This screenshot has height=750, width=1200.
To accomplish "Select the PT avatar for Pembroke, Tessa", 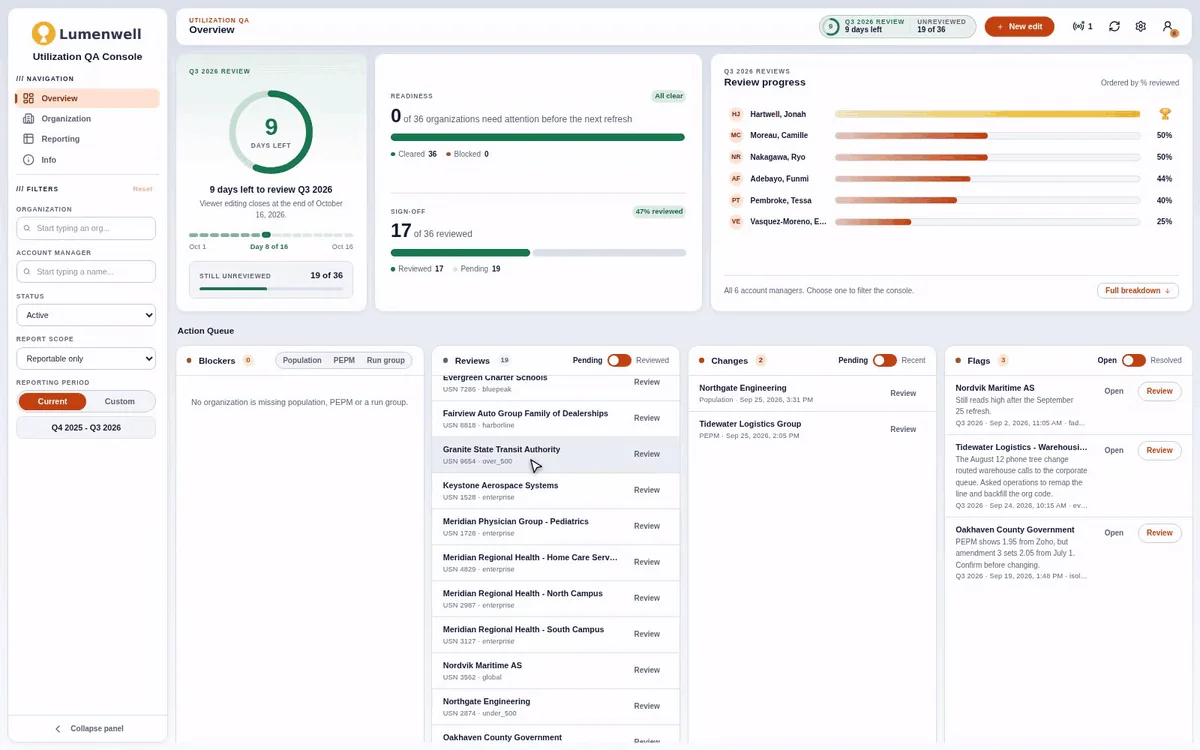I will [736, 200].
